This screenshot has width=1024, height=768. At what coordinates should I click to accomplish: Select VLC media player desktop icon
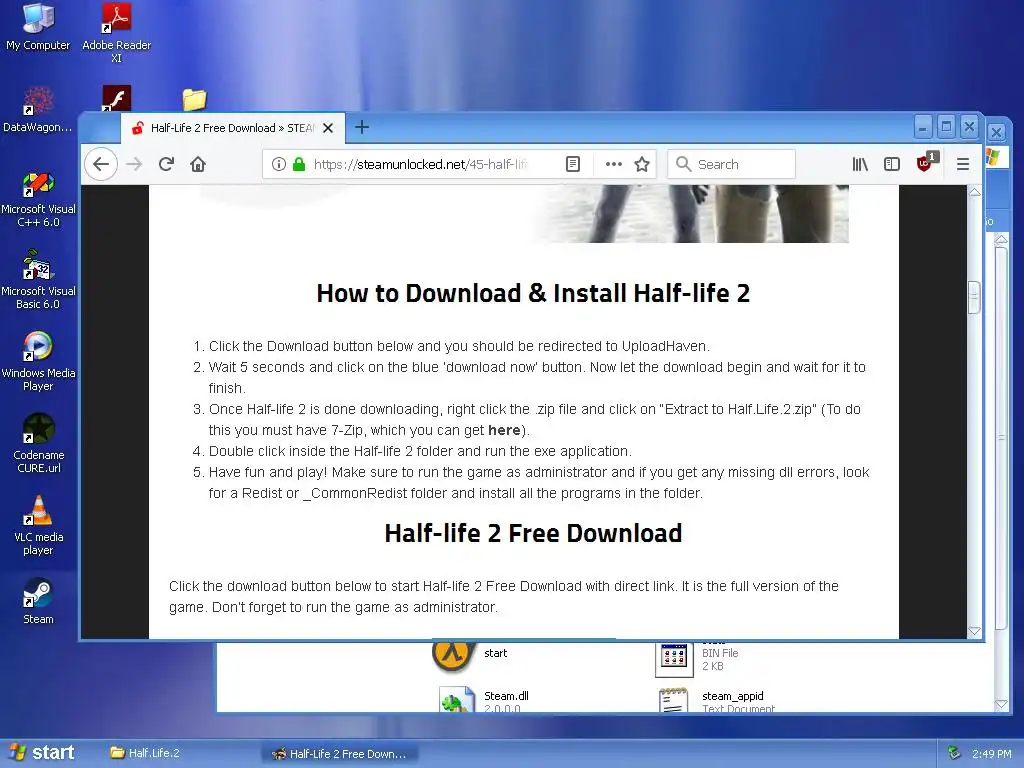[38, 526]
